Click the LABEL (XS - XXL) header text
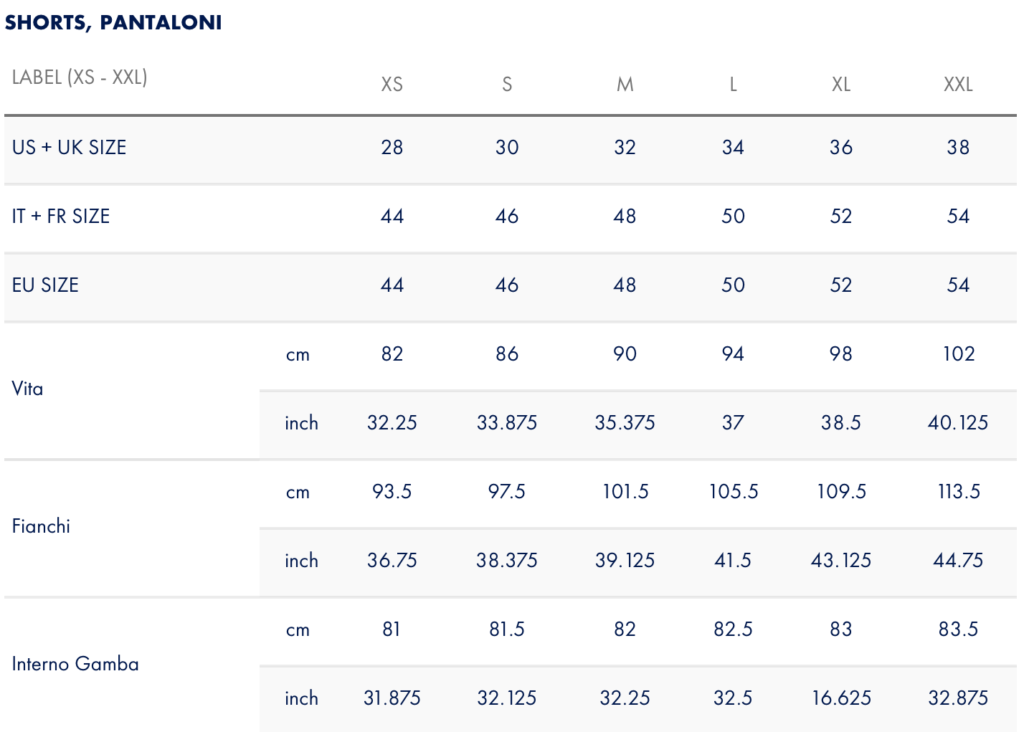 [80, 77]
